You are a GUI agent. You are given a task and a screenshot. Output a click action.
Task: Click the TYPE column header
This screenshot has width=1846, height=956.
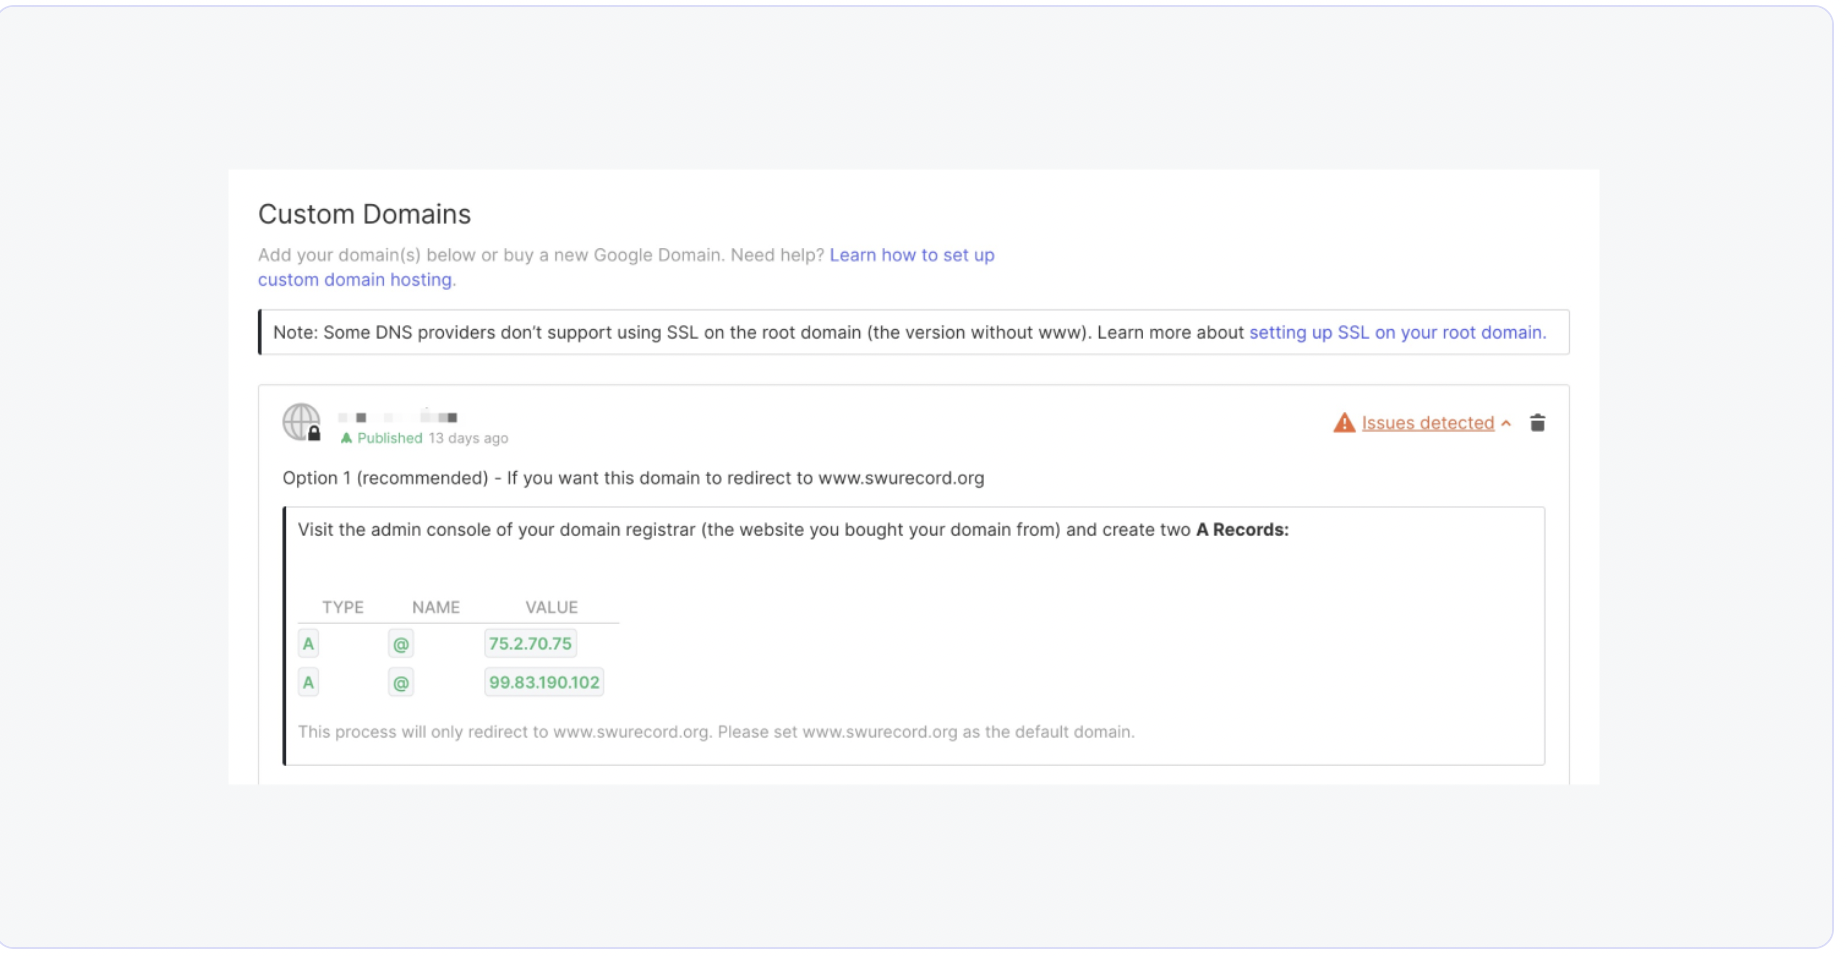342,607
